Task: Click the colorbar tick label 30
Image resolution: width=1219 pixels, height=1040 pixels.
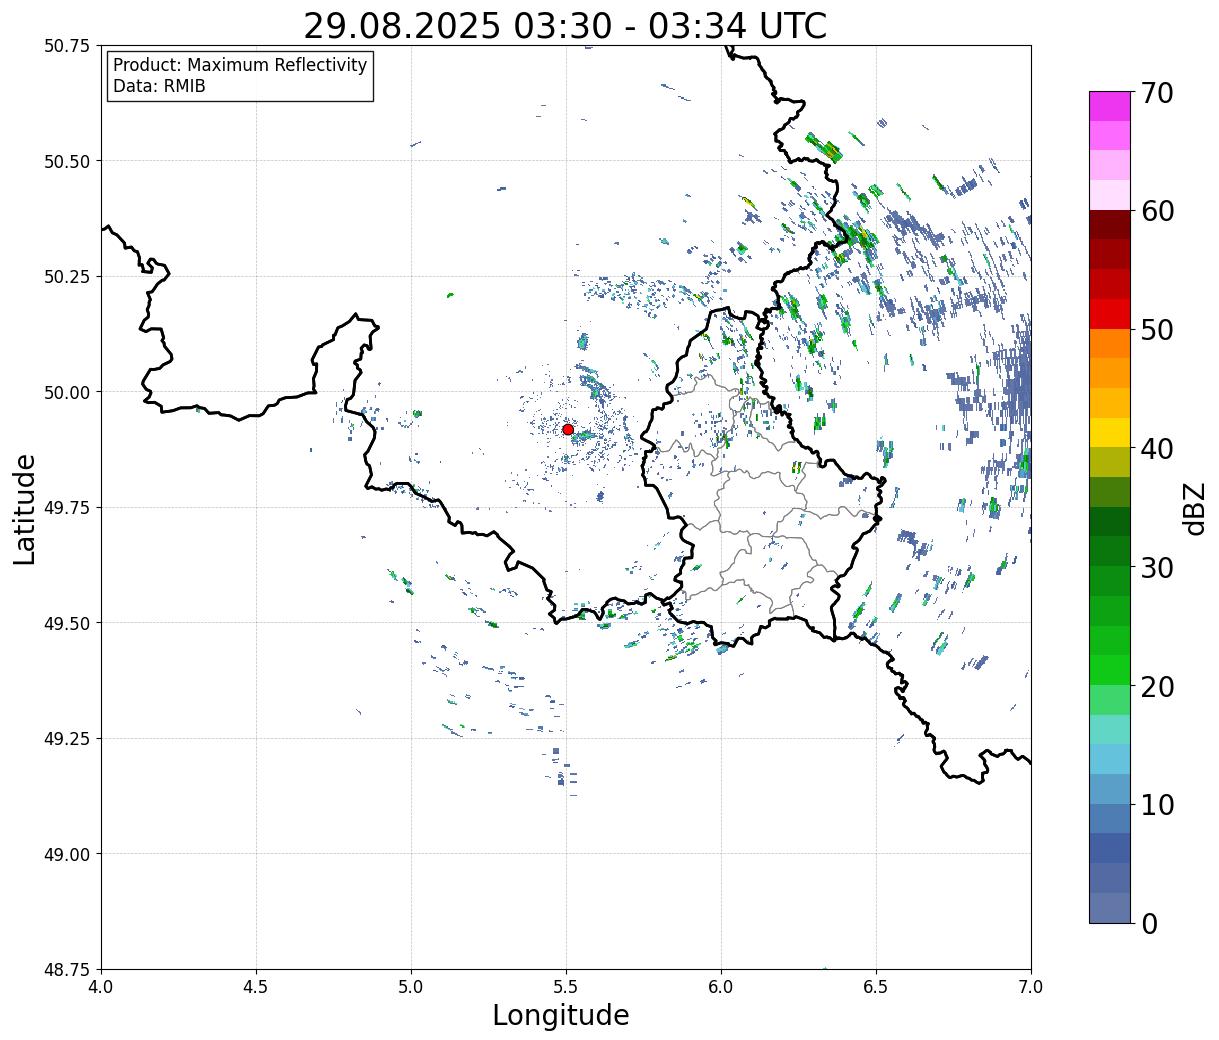Action: point(1156,568)
